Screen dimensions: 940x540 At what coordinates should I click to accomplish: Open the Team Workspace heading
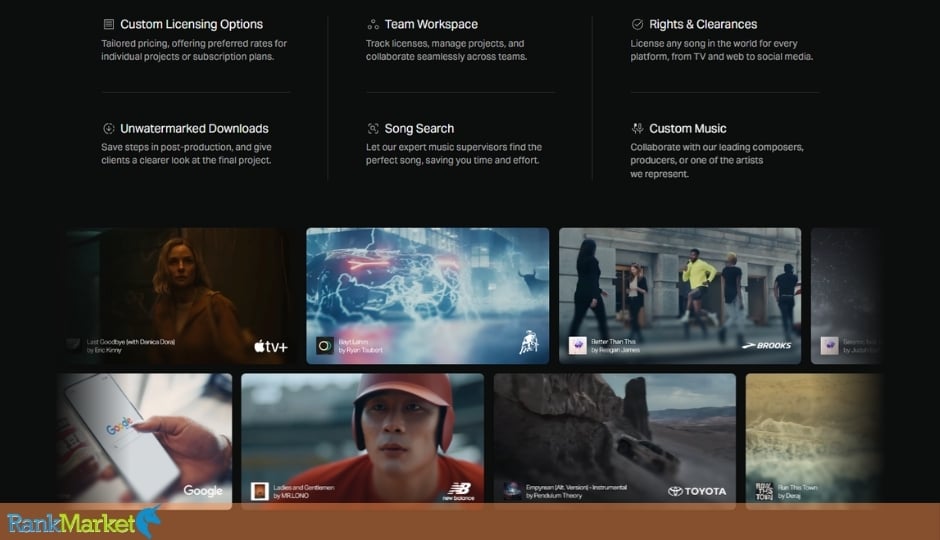(431, 25)
